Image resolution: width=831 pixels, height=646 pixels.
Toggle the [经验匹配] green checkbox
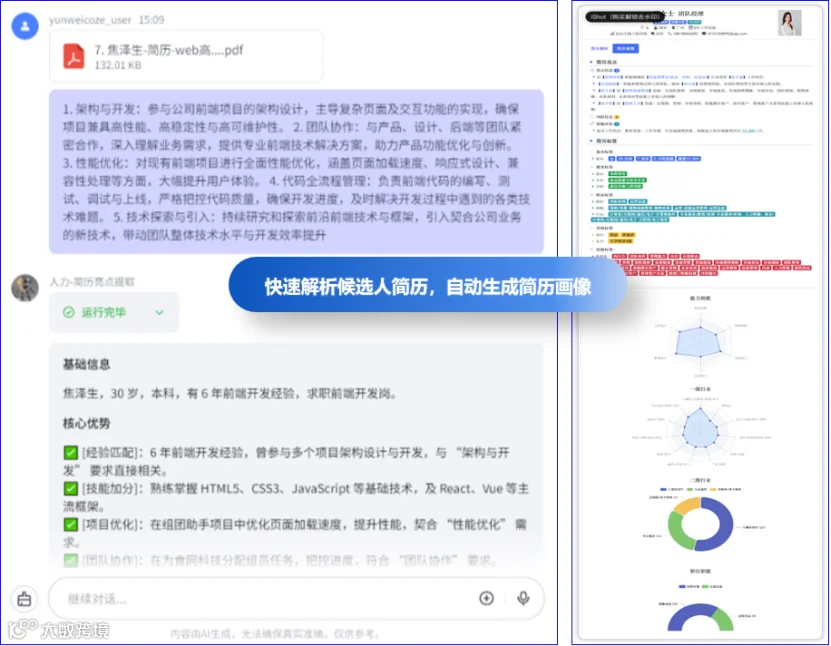tap(70, 453)
